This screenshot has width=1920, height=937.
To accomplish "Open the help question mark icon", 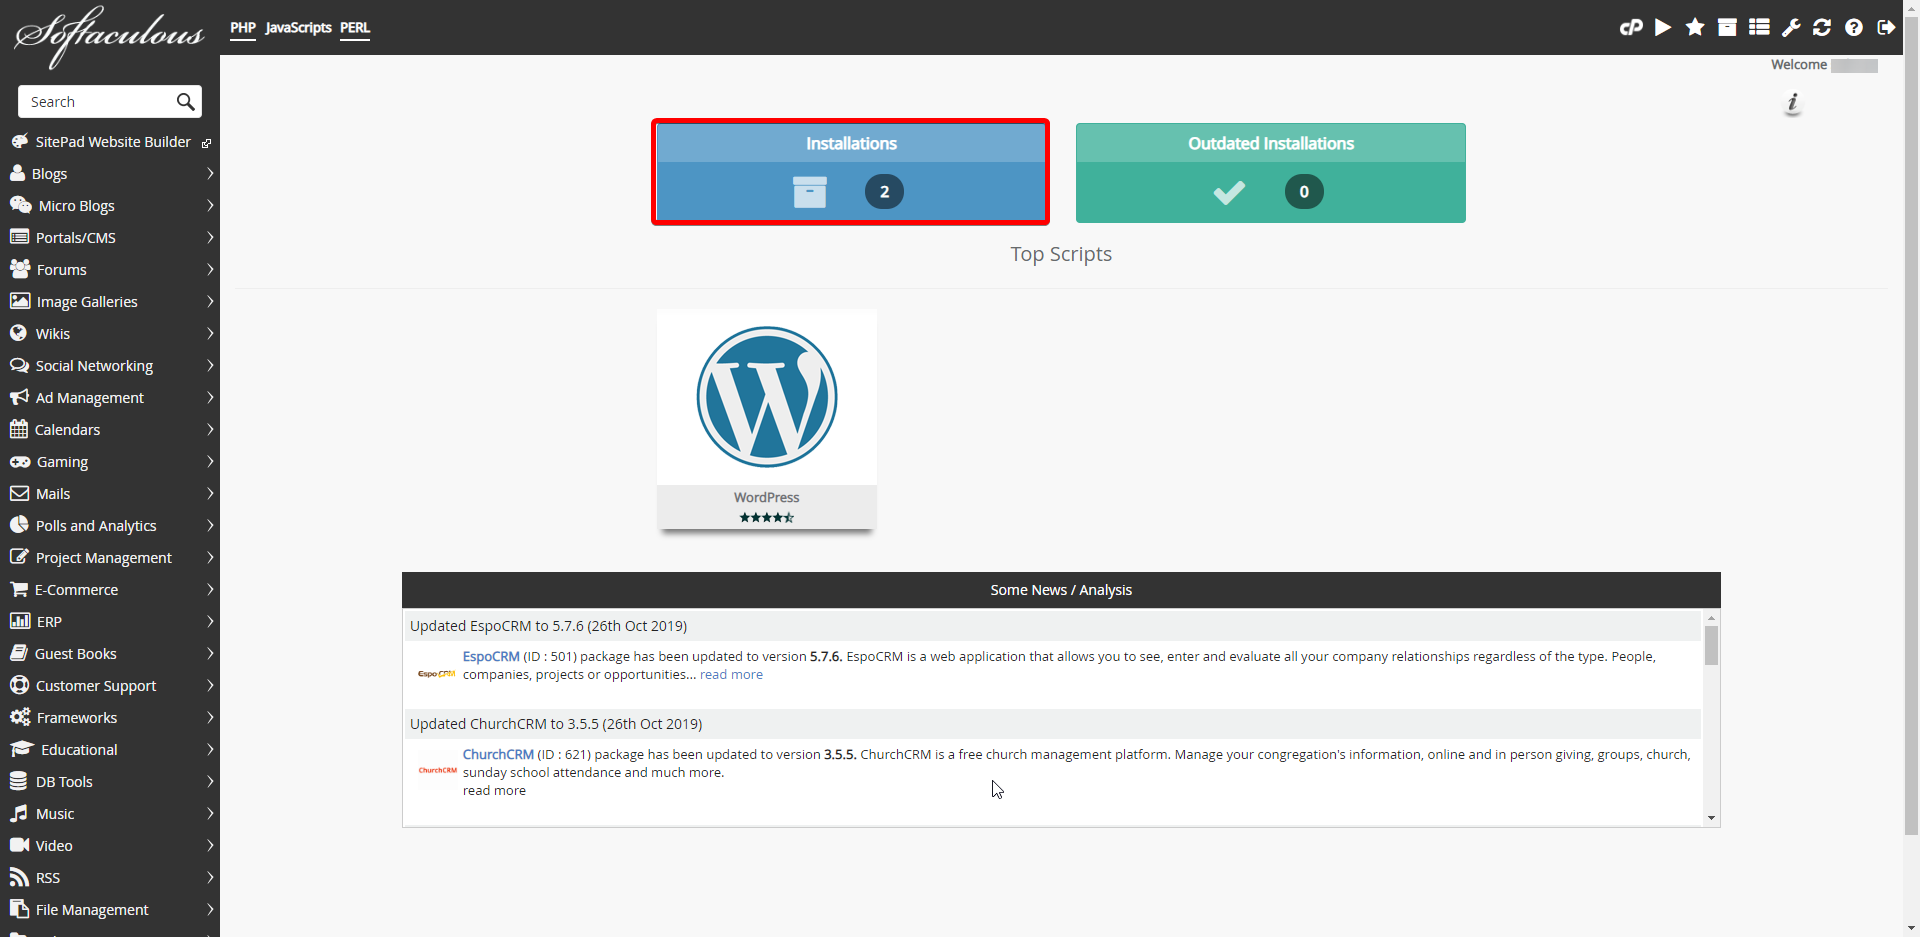I will pyautogui.click(x=1854, y=28).
